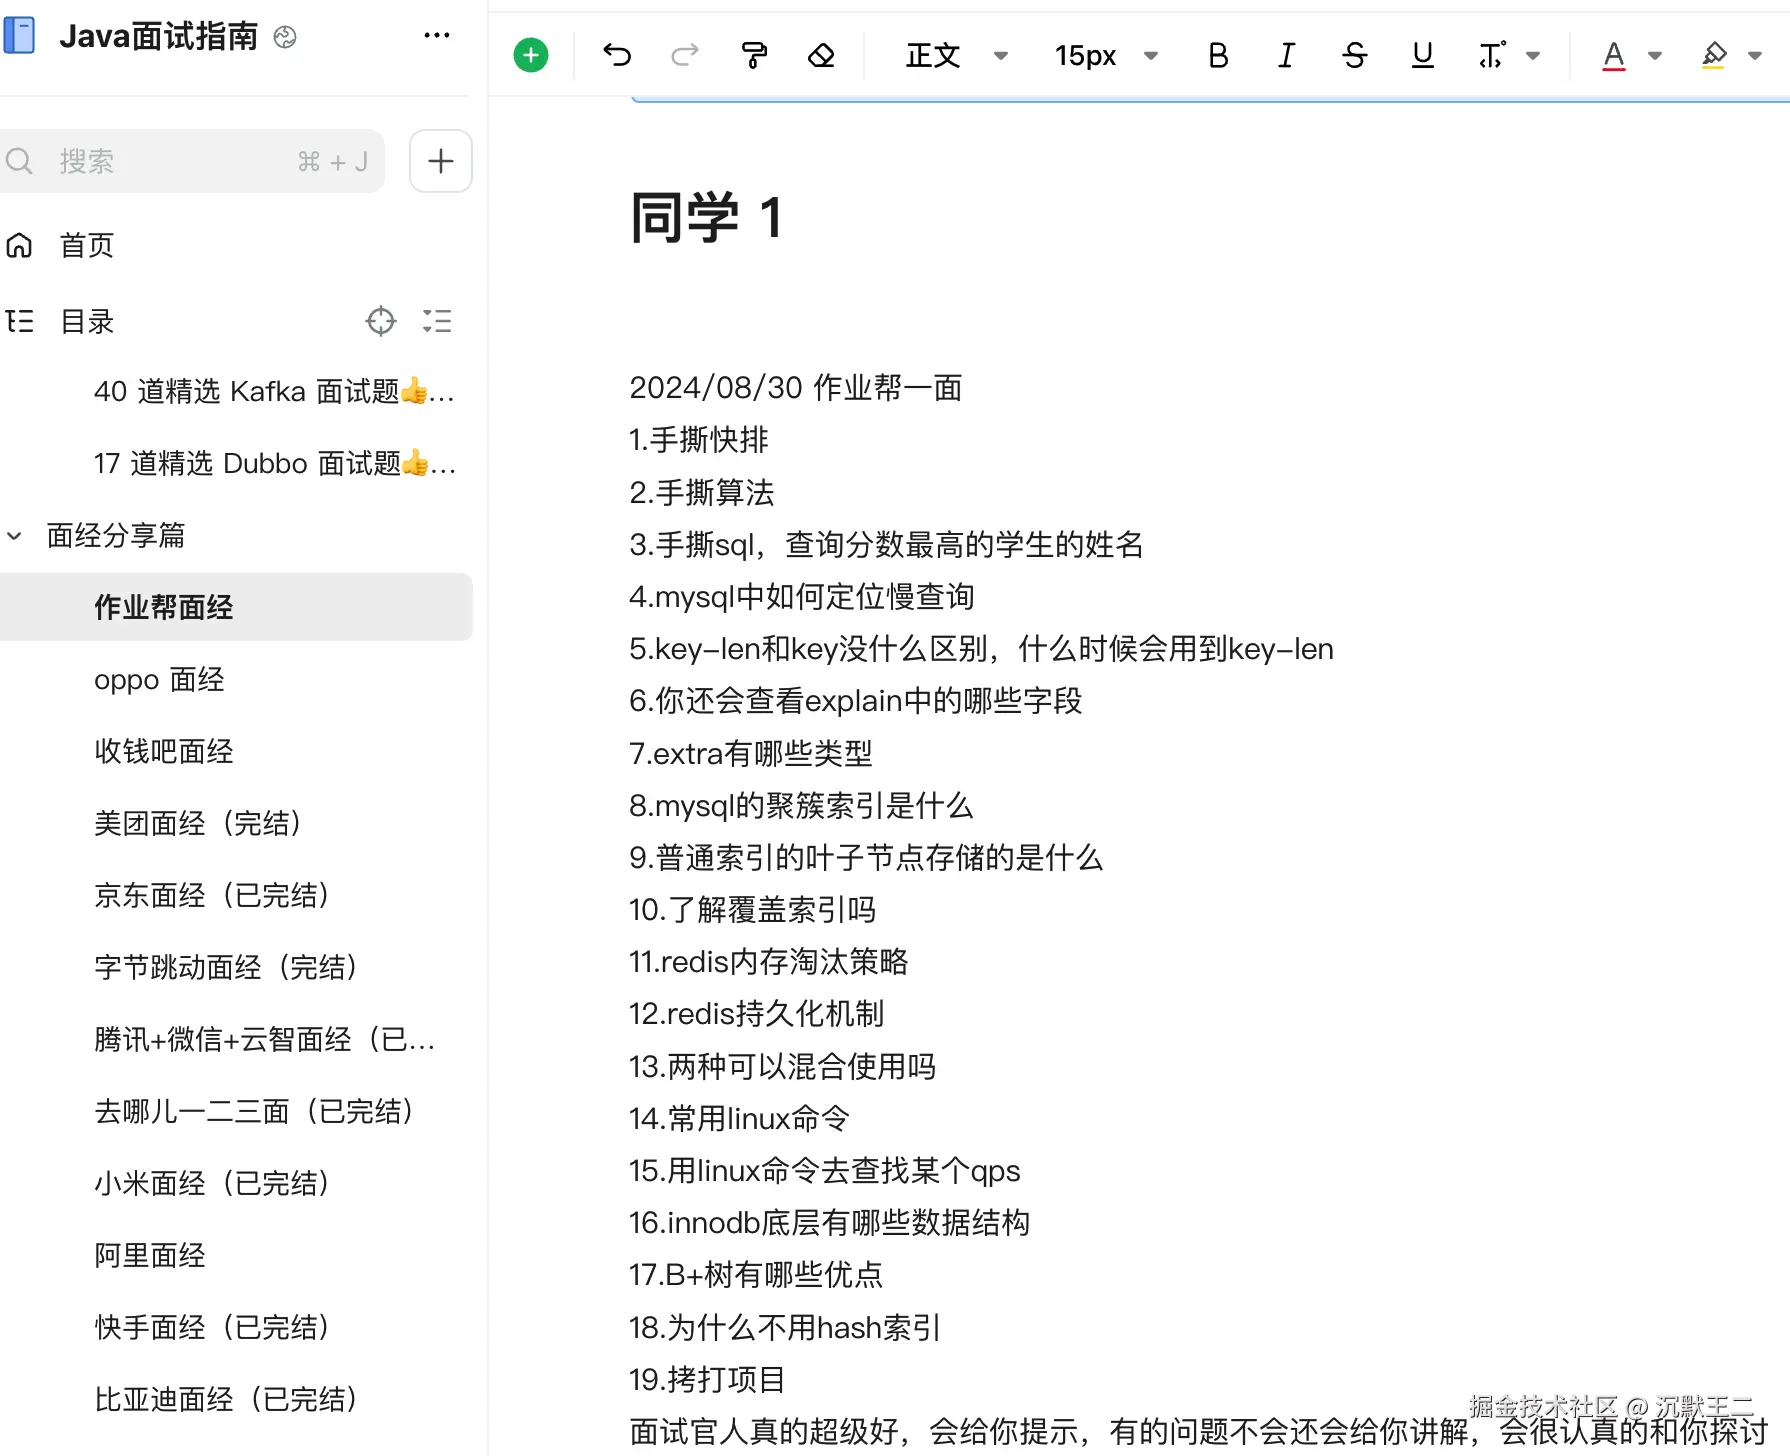Screen dimensions: 1790x1456
Task: Open the 阿里面经 document link
Action: (x=148, y=1255)
